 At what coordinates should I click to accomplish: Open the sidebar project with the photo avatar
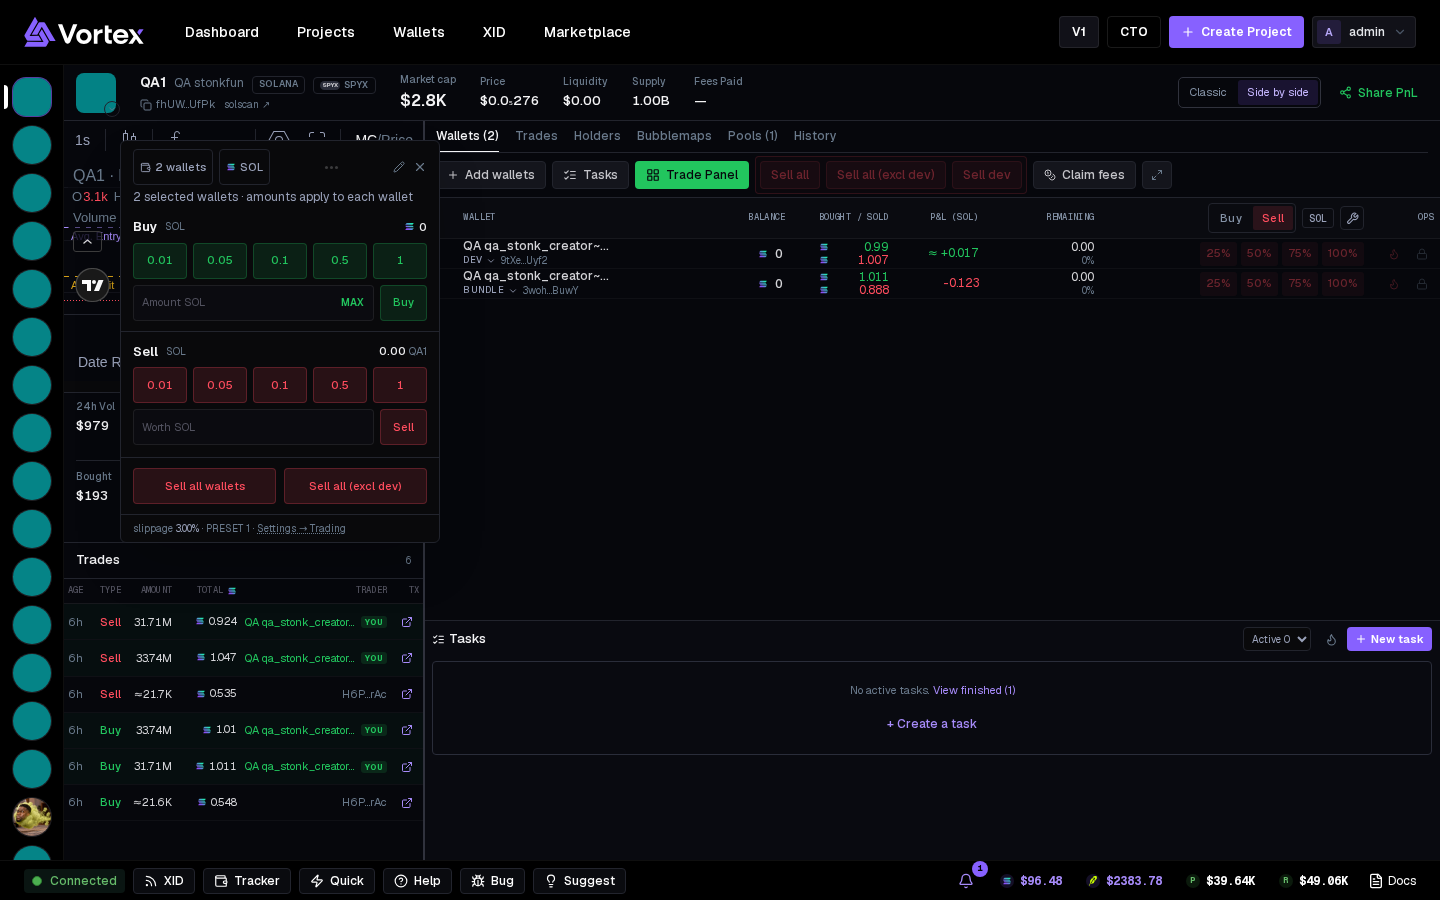[x=32, y=817]
